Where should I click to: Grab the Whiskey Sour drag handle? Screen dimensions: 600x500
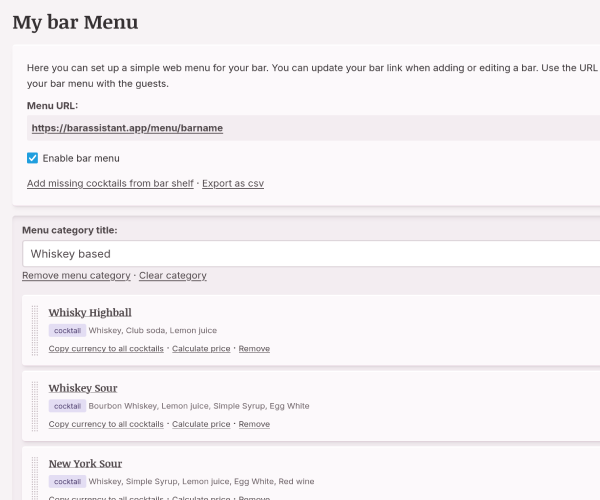(x=35, y=406)
